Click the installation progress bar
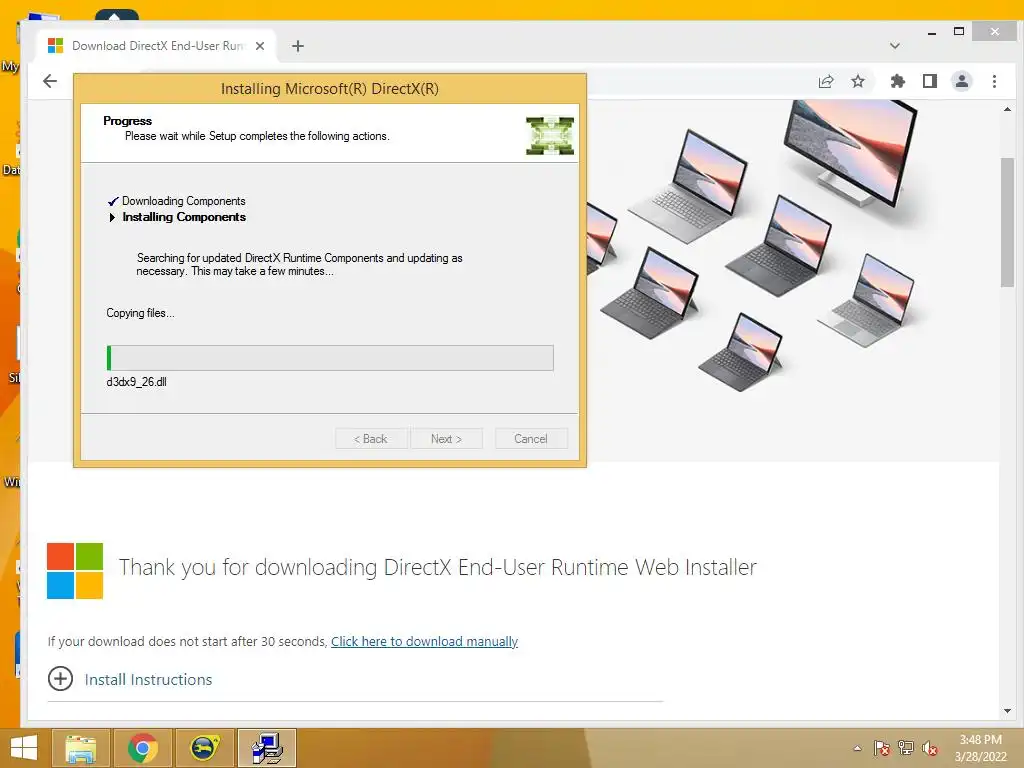The width and height of the screenshot is (1024, 768). pos(330,358)
